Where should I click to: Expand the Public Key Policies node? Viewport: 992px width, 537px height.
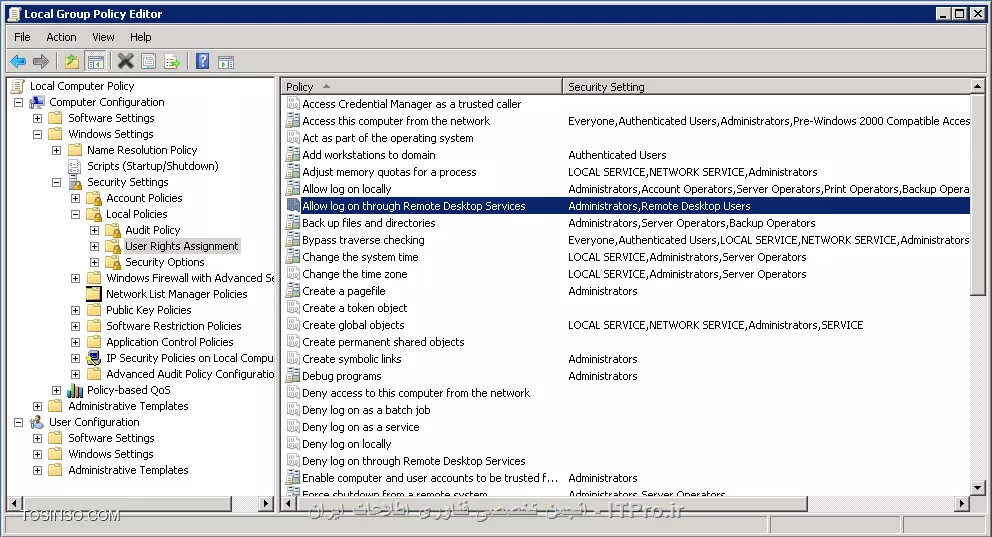click(75, 311)
